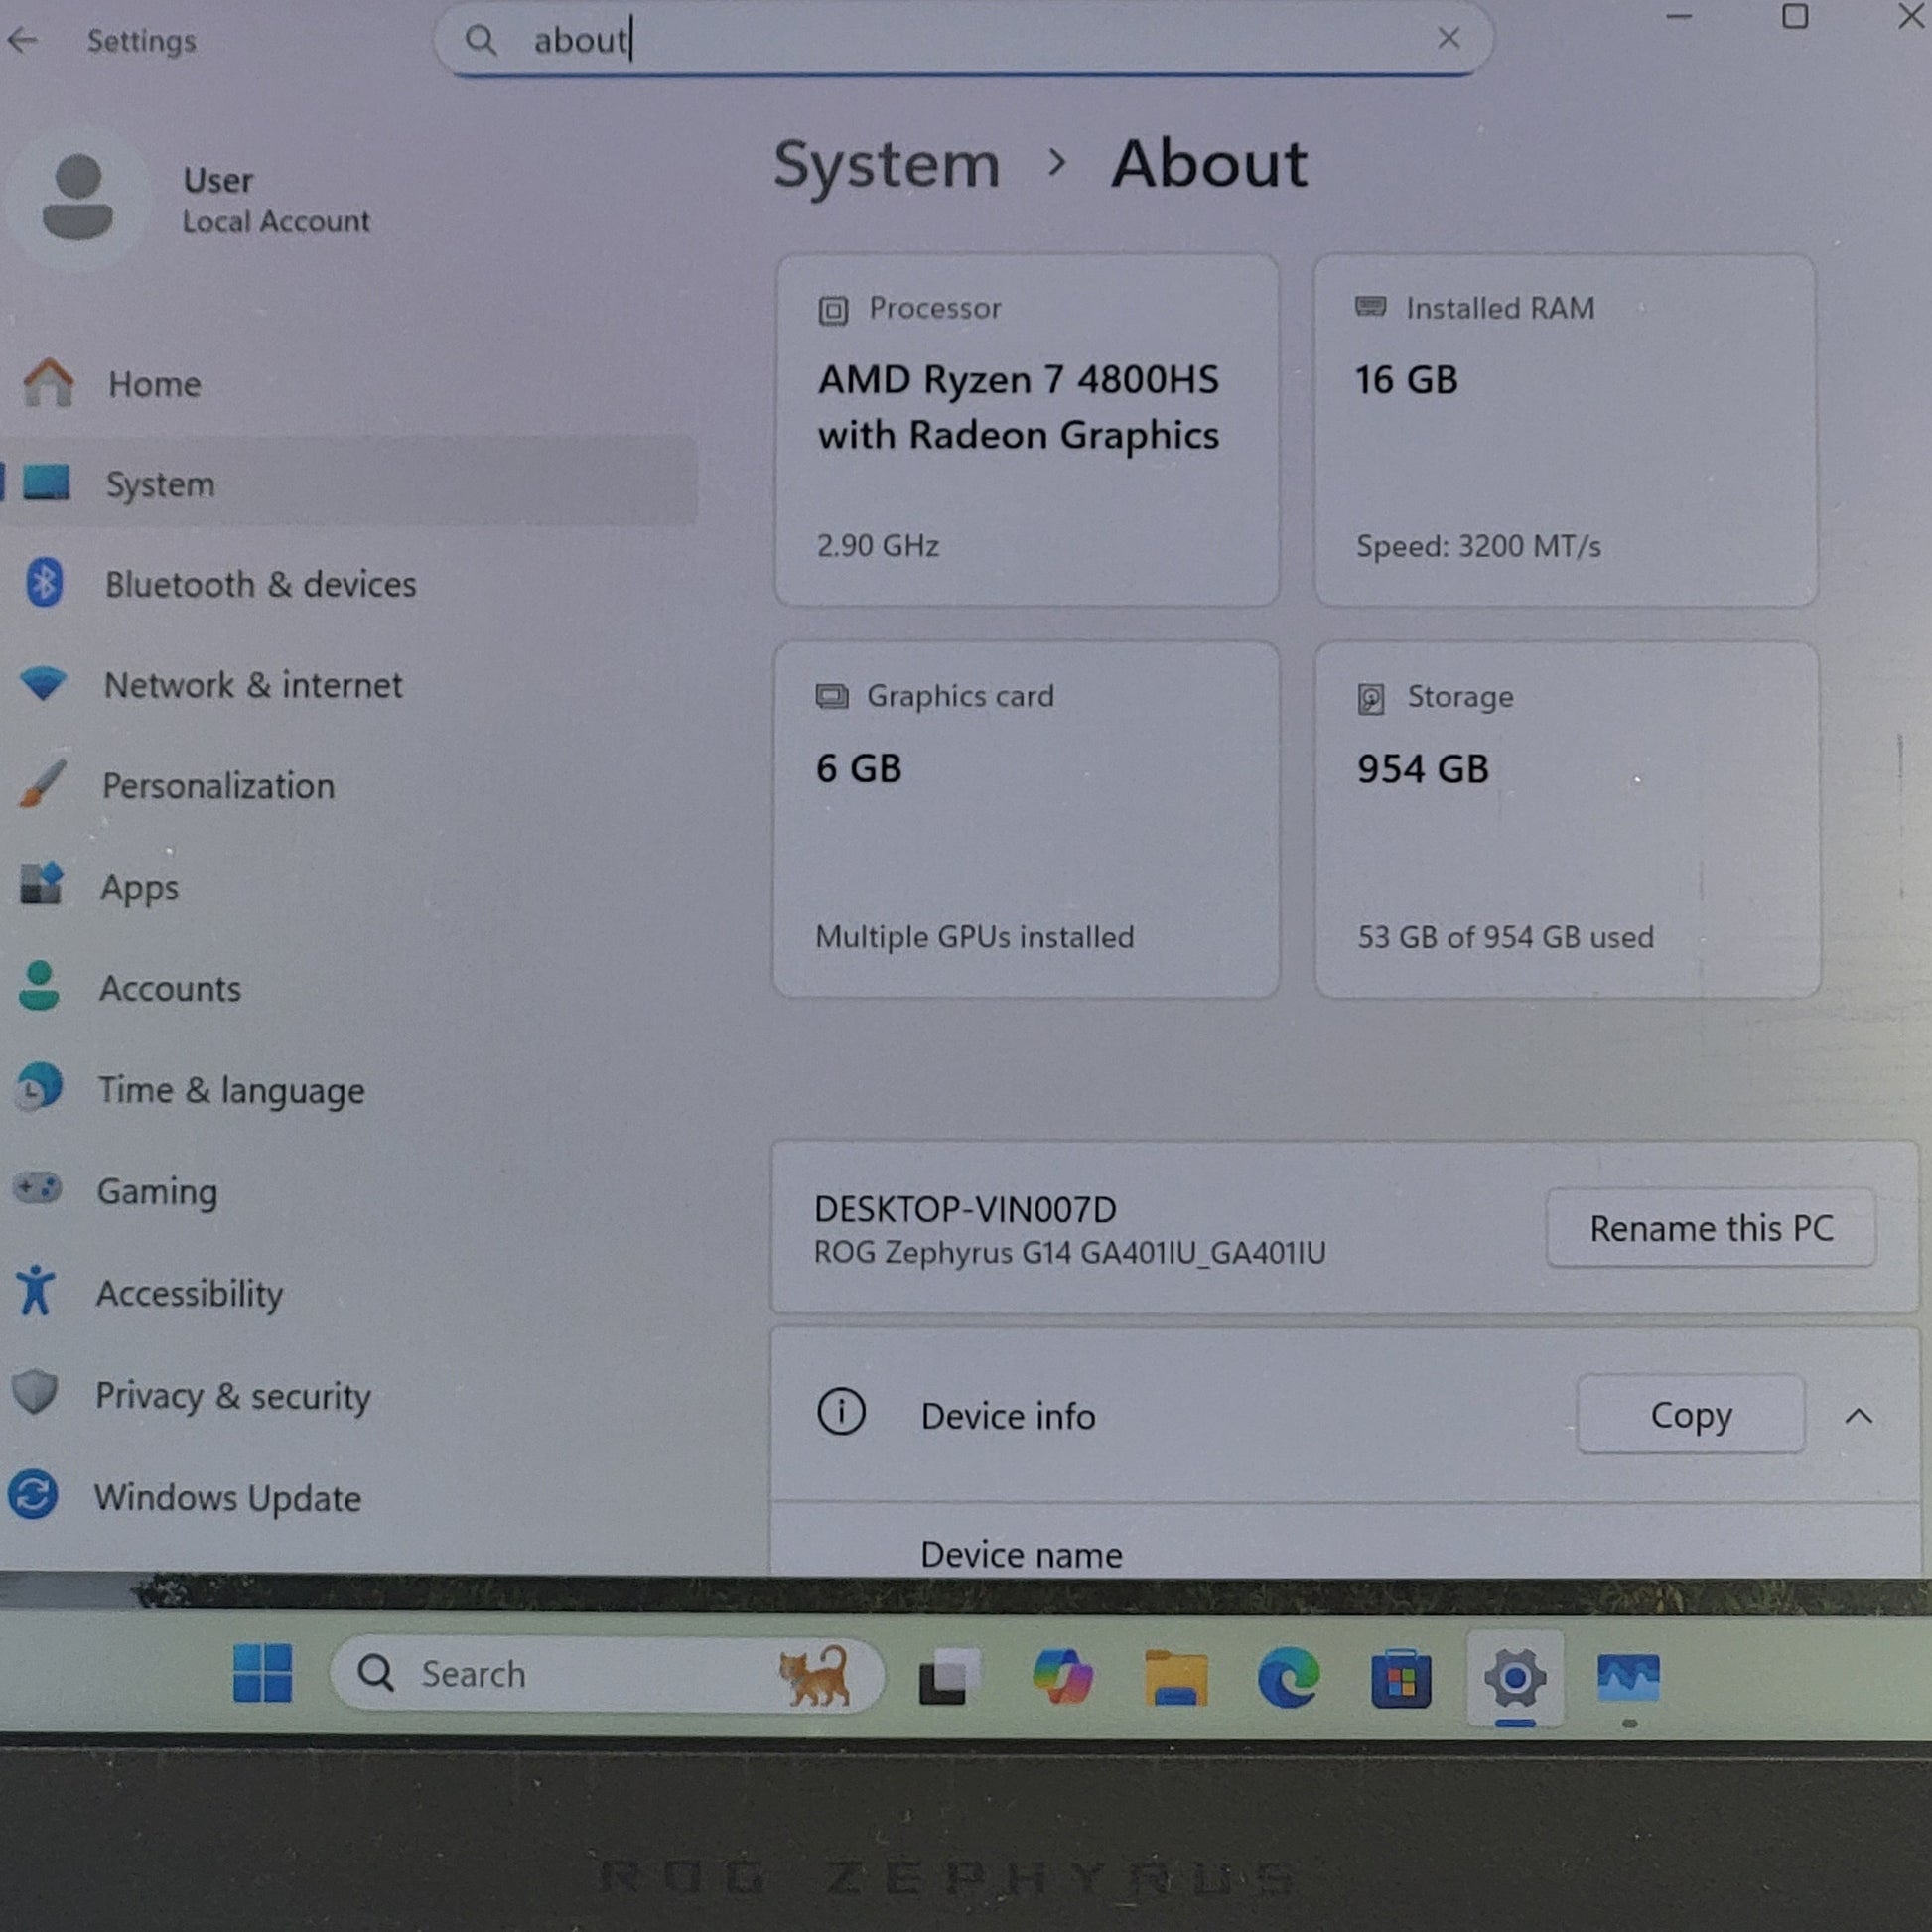Open the Windows Start menu
Image resolution: width=1932 pixels, height=1932 pixels.
(x=262, y=1672)
